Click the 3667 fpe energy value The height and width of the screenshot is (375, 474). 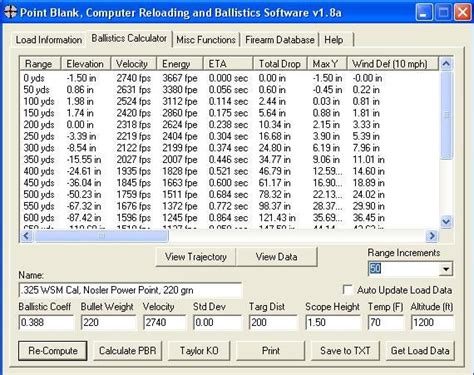pyautogui.click(x=180, y=78)
